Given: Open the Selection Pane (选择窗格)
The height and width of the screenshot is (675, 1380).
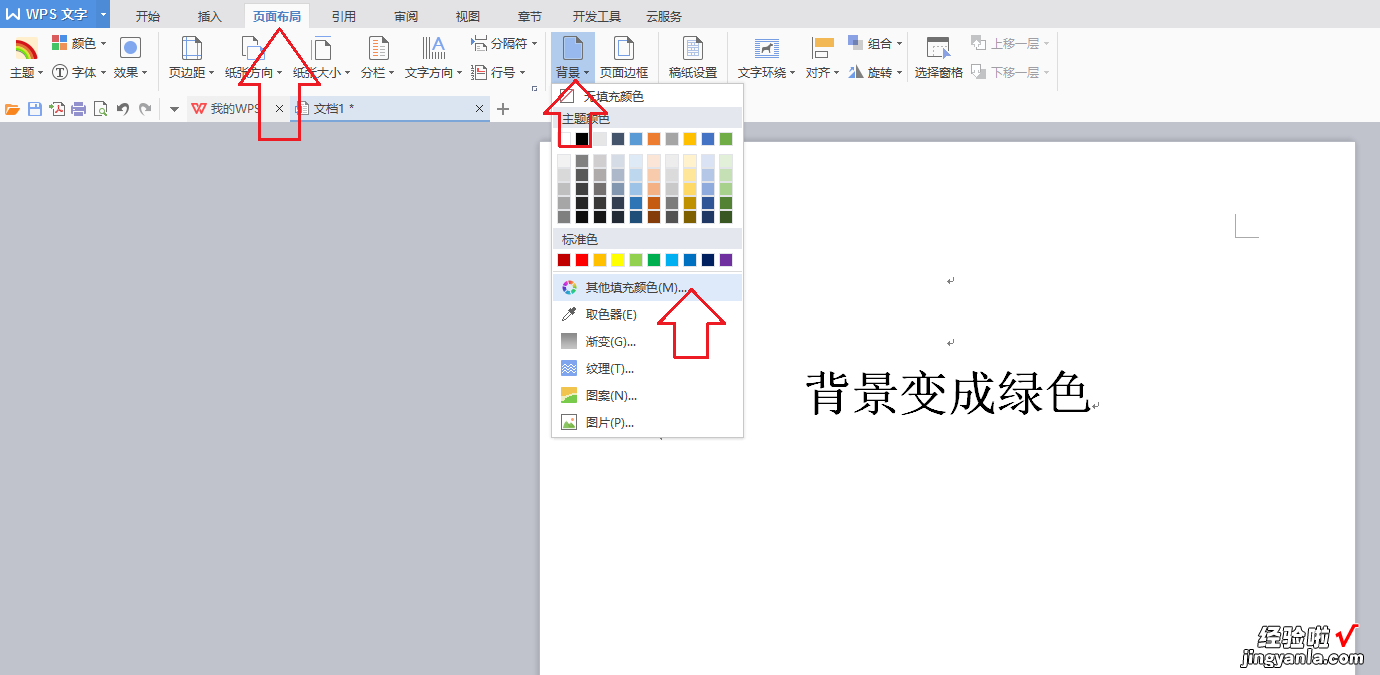Looking at the screenshot, I should point(938,60).
